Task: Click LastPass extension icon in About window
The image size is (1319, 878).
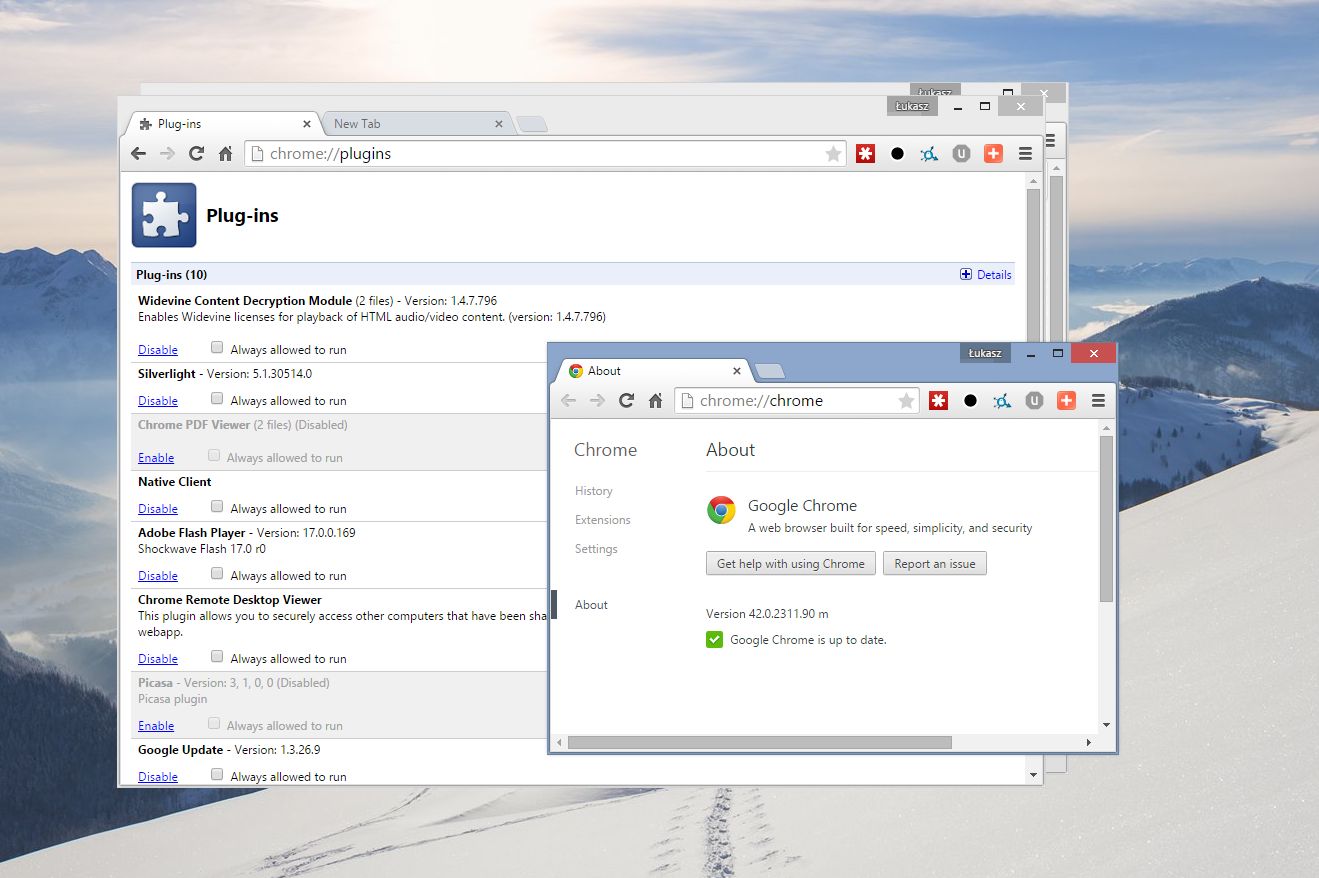Action: click(938, 401)
